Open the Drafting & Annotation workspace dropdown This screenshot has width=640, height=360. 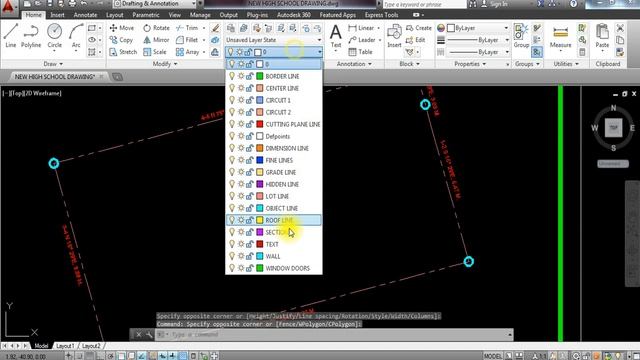[155, 4]
